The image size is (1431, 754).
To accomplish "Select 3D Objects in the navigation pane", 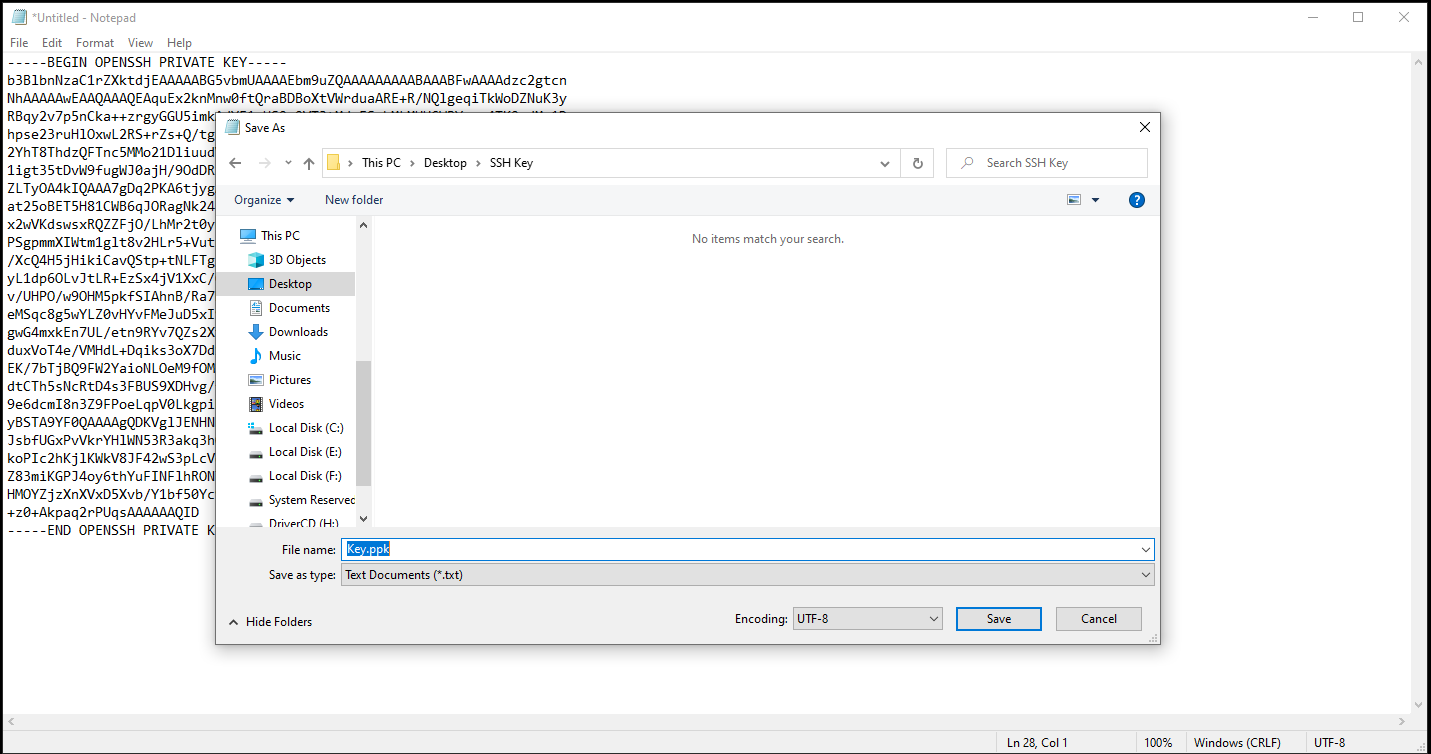I will (x=297, y=260).
